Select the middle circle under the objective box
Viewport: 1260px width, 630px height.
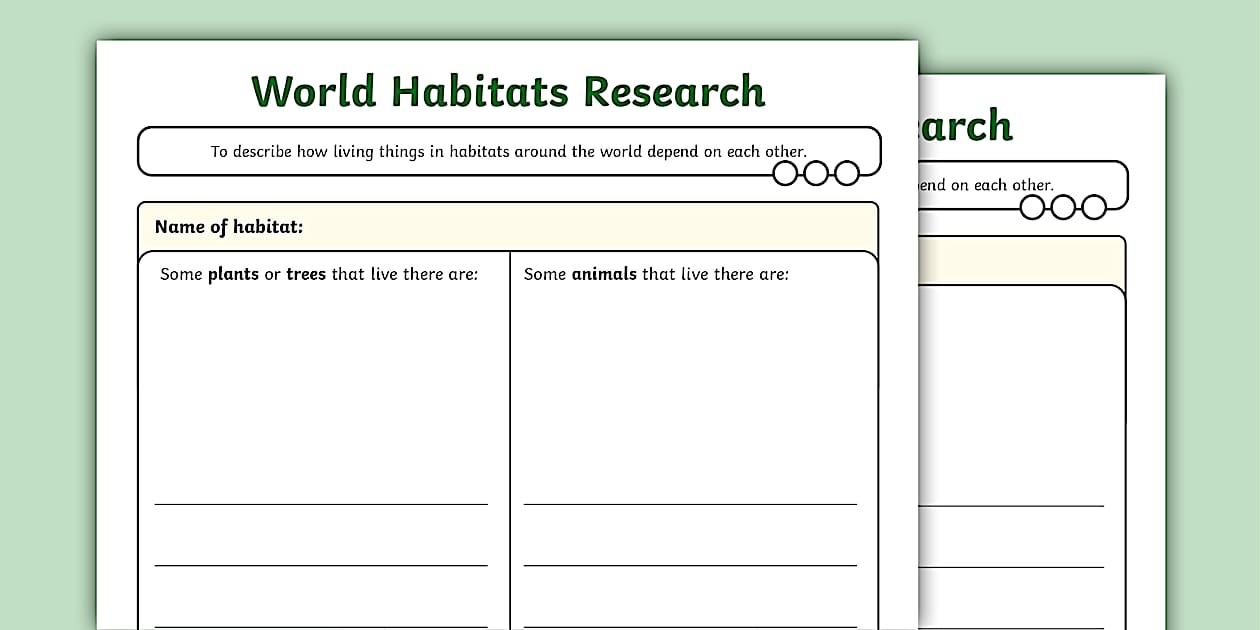(x=818, y=172)
